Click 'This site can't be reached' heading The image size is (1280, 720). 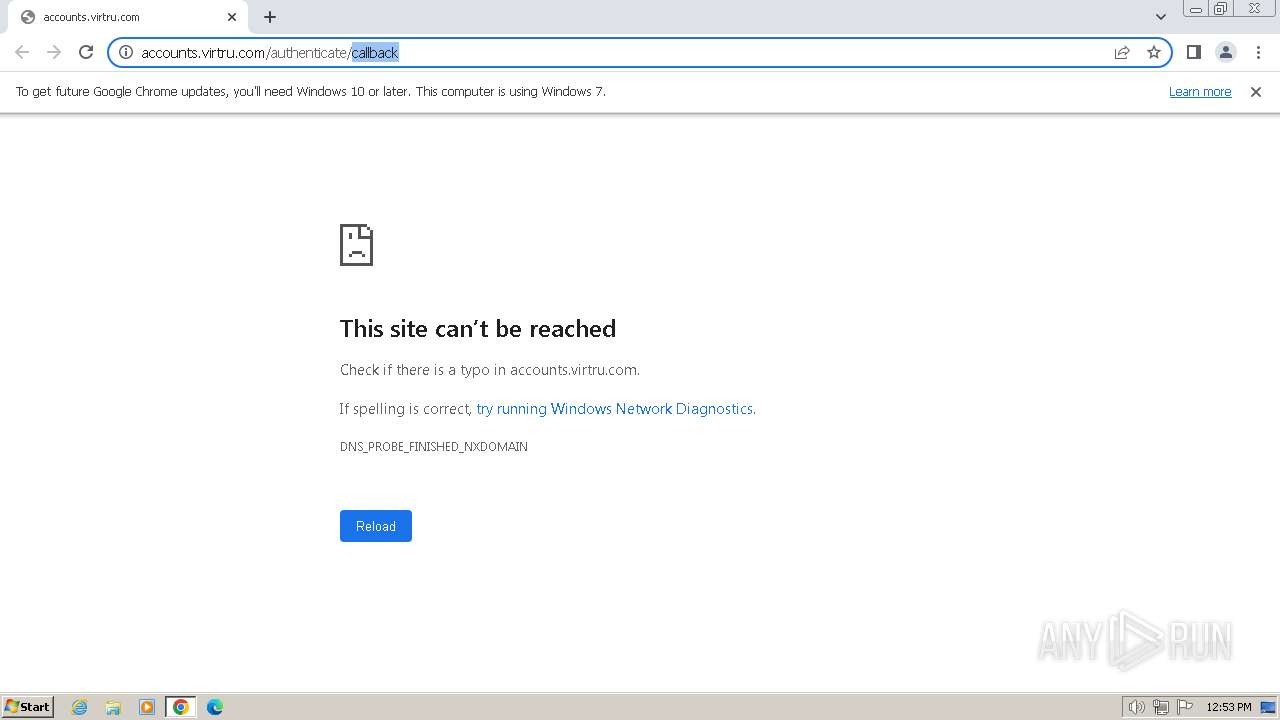coord(478,329)
